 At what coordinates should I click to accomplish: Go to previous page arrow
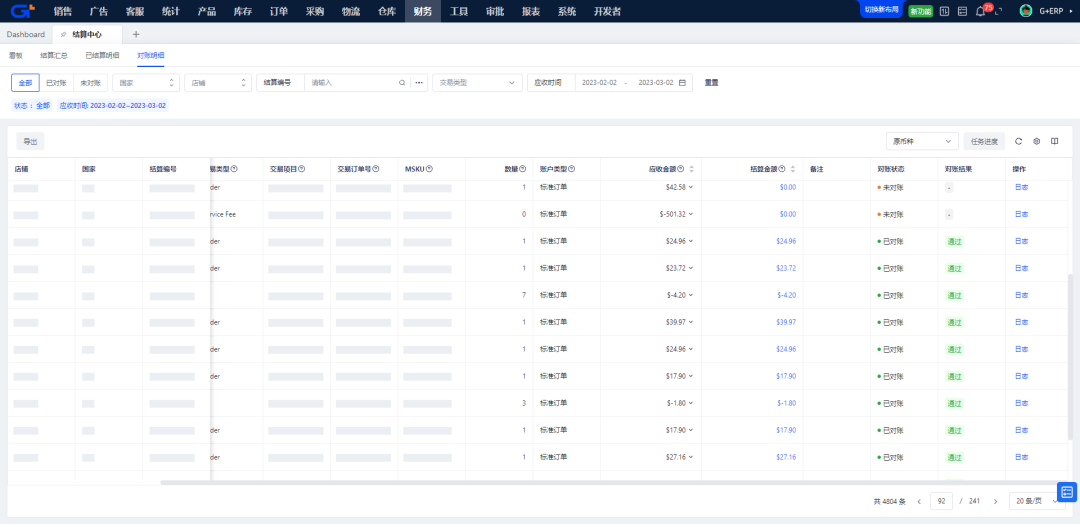[919, 501]
